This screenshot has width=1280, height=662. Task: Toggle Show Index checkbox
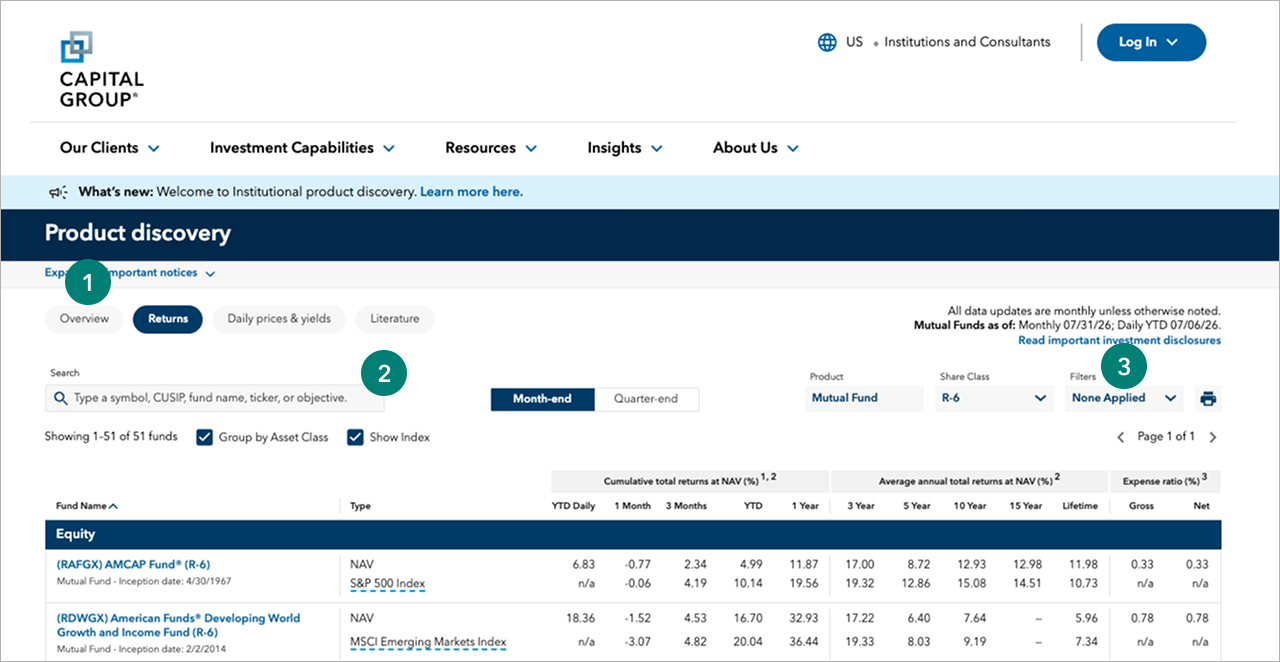click(x=355, y=437)
